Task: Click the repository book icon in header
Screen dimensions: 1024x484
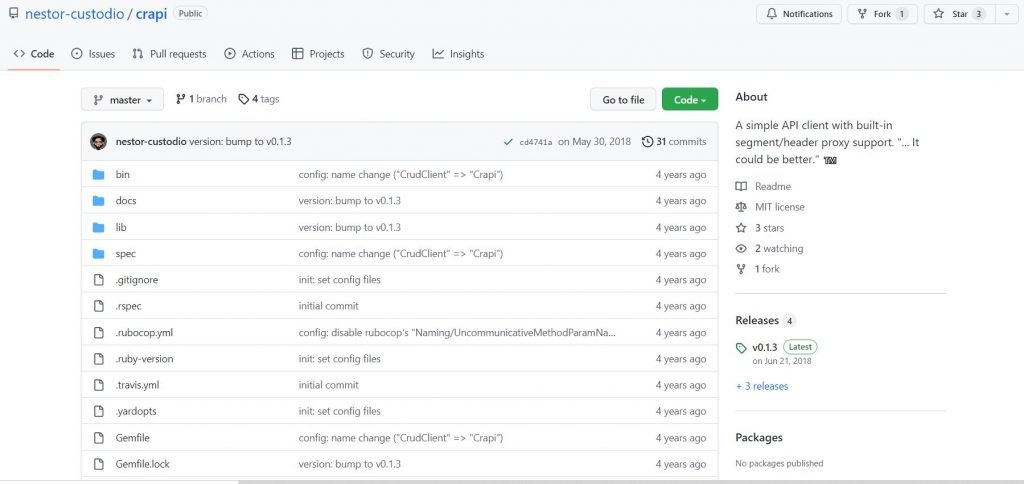Action: (x=14, y=13)
